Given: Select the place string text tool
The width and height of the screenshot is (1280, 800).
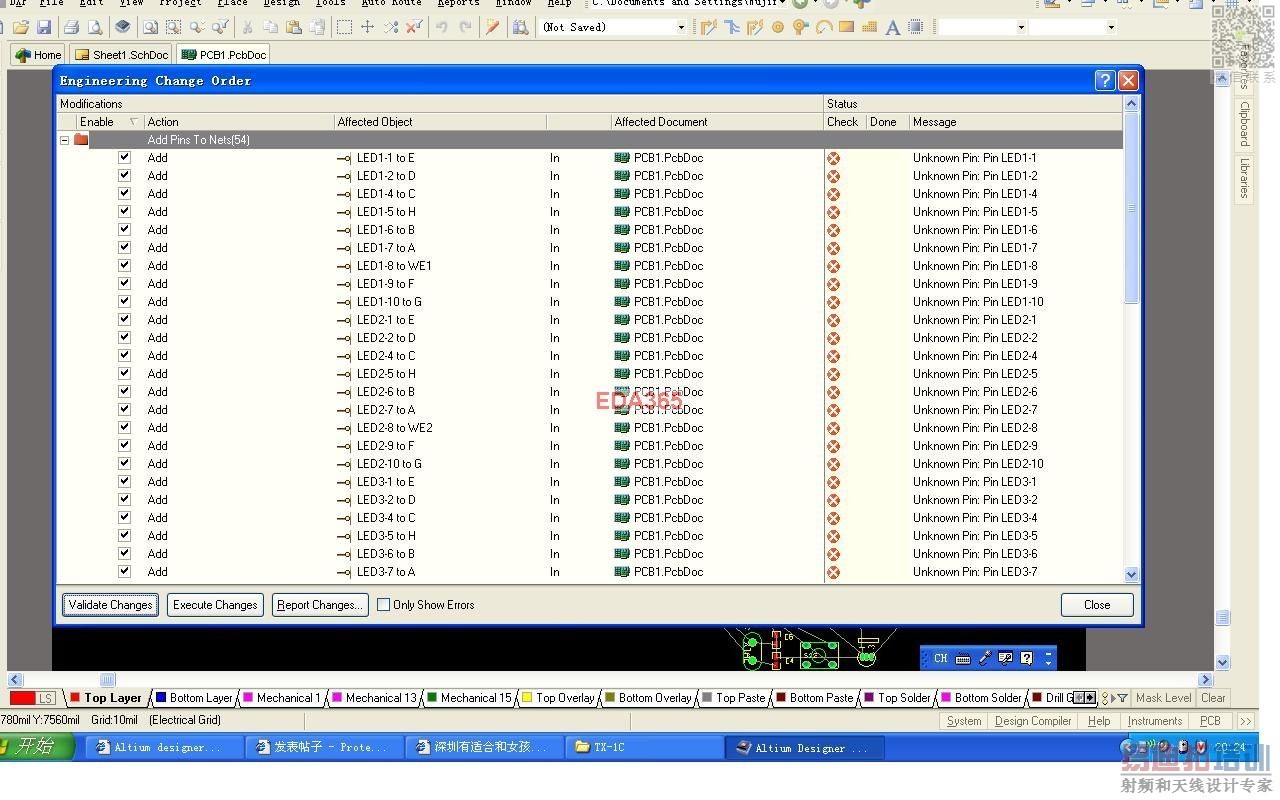Looking at the screenshot, I should [x=892, y=27].
